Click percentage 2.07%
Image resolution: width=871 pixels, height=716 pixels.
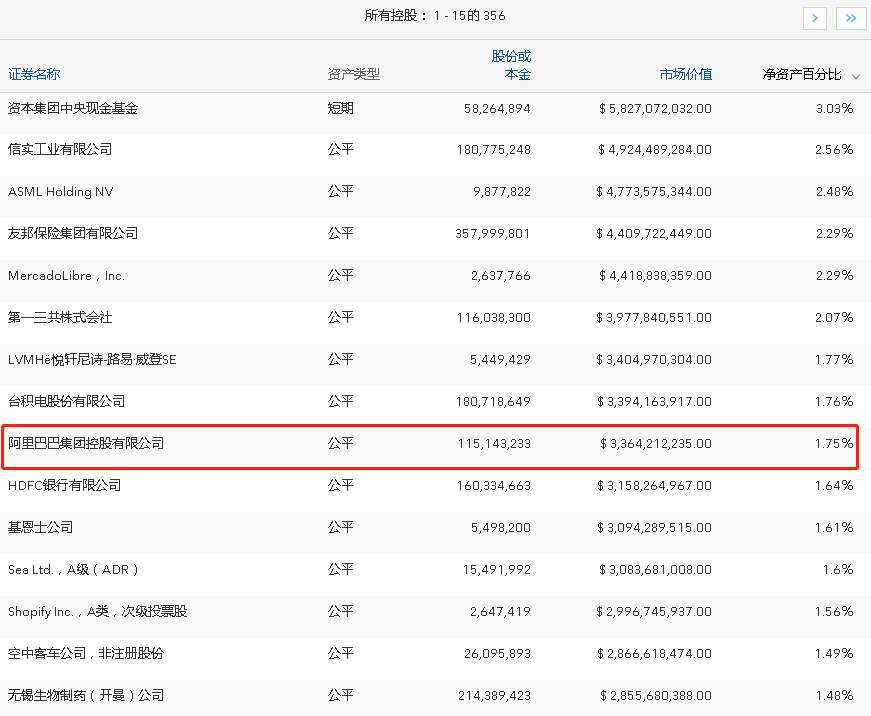click(834, 317)
